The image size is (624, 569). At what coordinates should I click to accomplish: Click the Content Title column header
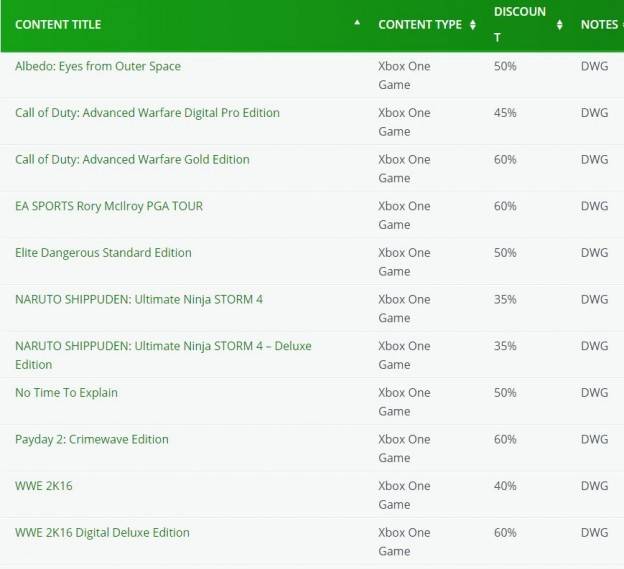click(x=58, y=25)
